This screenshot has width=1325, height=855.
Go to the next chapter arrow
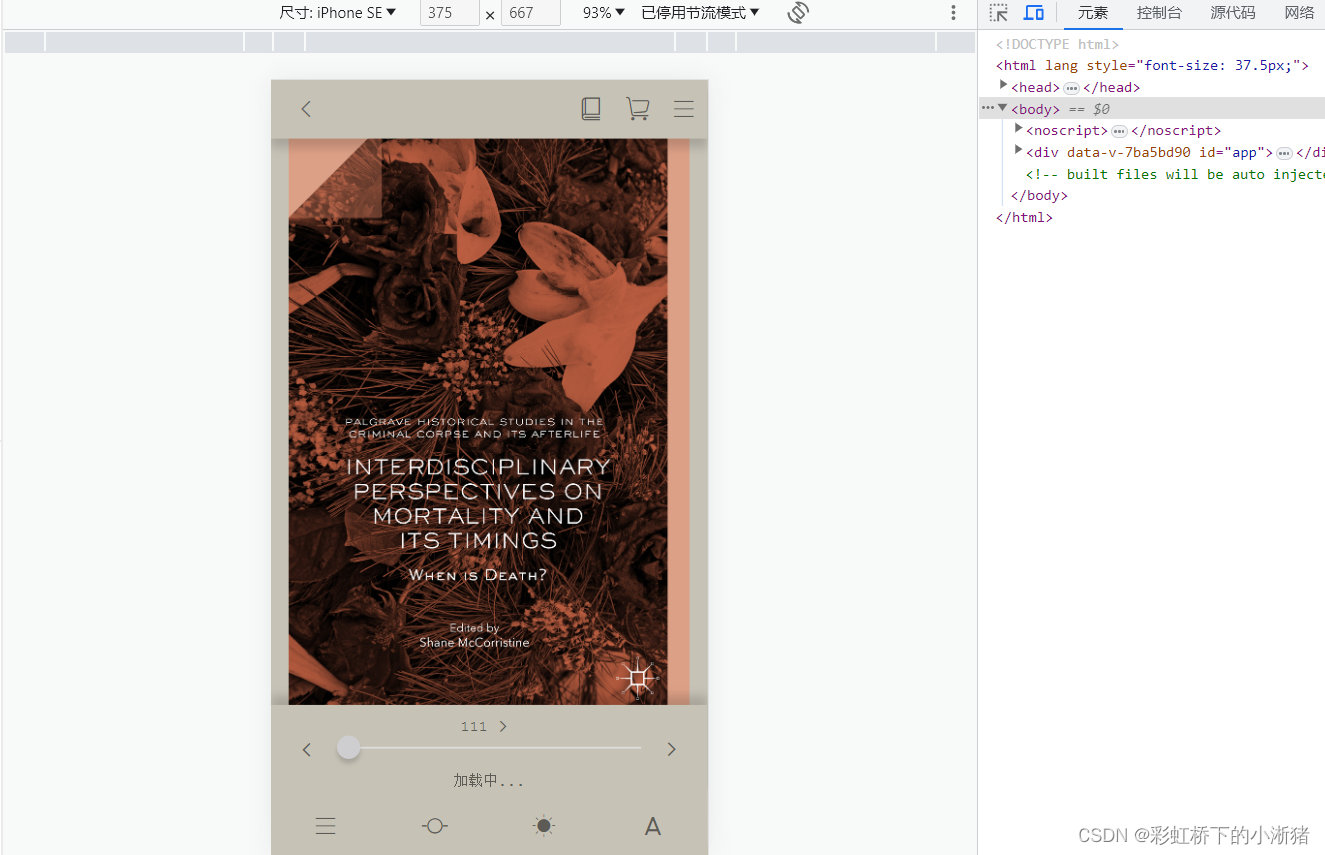pos(671,749)
